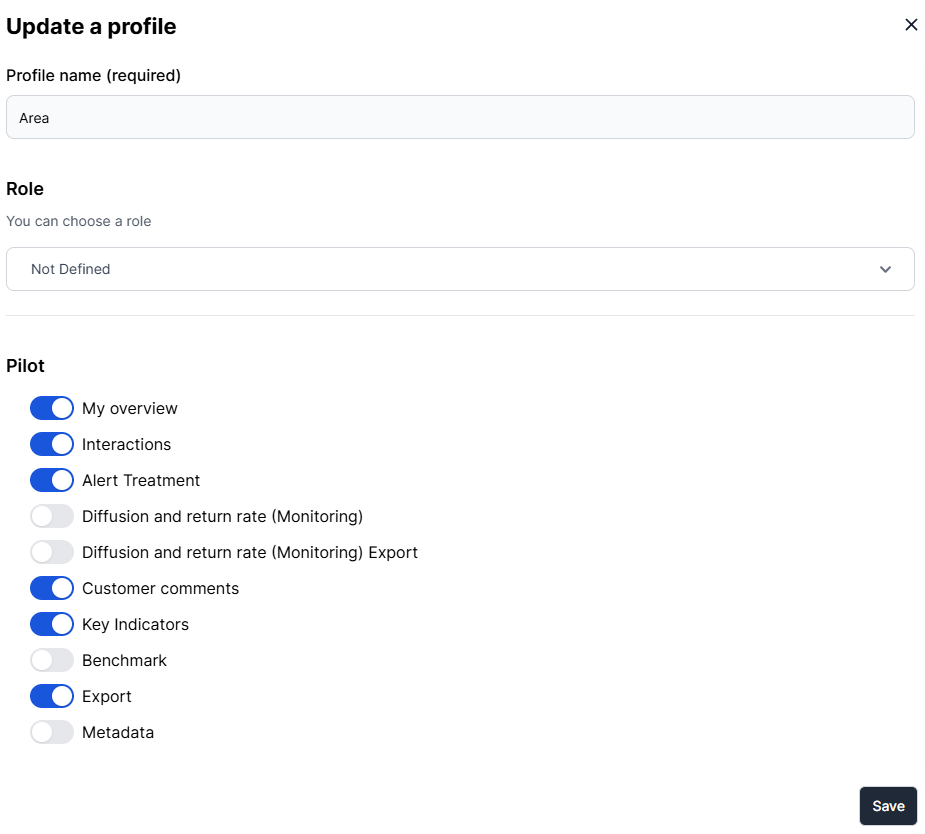Click the Metadata label text
This screenshot has width=925, height=834.
(x=118, y=732)
